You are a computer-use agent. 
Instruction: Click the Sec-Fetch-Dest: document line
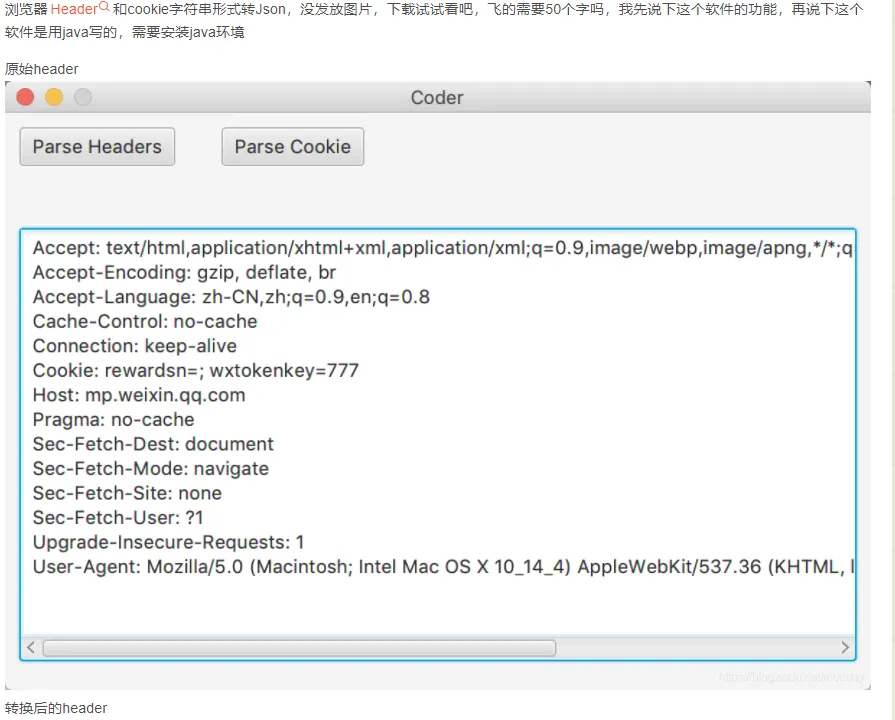click(153, 444)
